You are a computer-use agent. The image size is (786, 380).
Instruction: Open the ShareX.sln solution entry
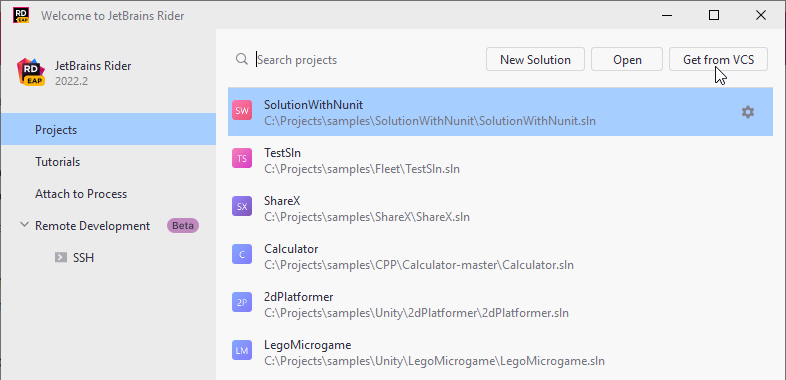pos(500,209)
